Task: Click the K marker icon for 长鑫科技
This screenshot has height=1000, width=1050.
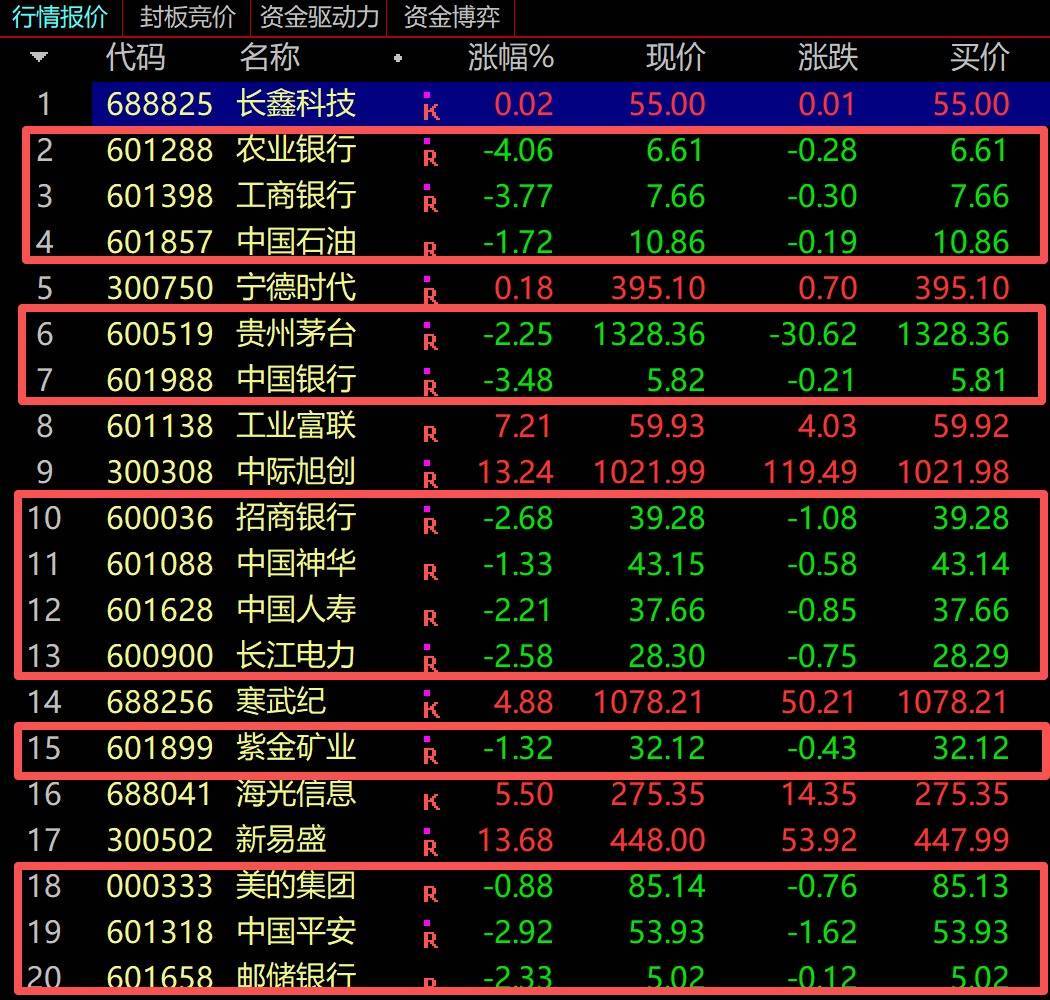Action: click(431, 107)
